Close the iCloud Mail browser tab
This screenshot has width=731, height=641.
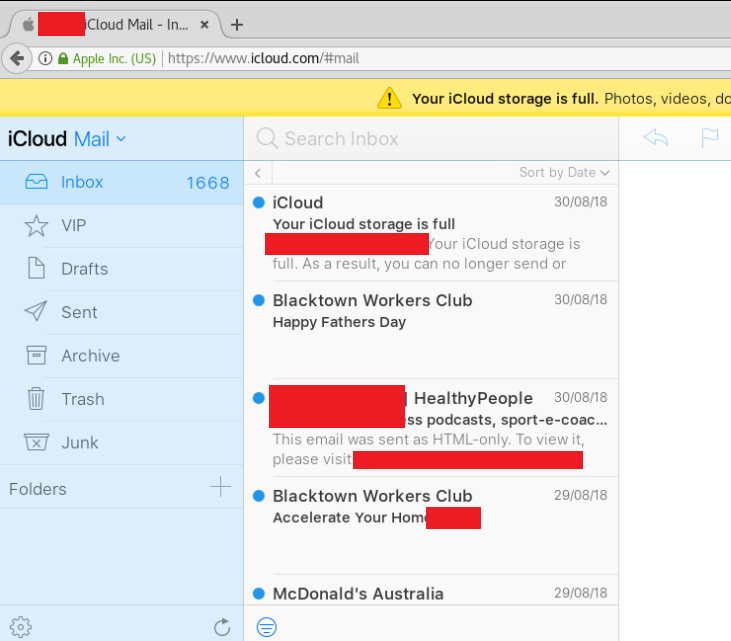pyautogui.click(x=204, y=25)
